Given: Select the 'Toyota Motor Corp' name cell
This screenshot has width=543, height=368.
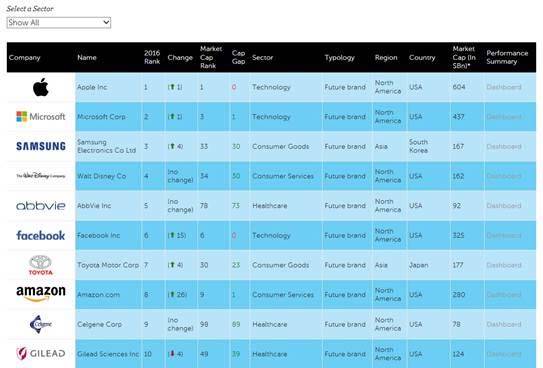Looking at the screenshot, I should click(x=108, y=265).
